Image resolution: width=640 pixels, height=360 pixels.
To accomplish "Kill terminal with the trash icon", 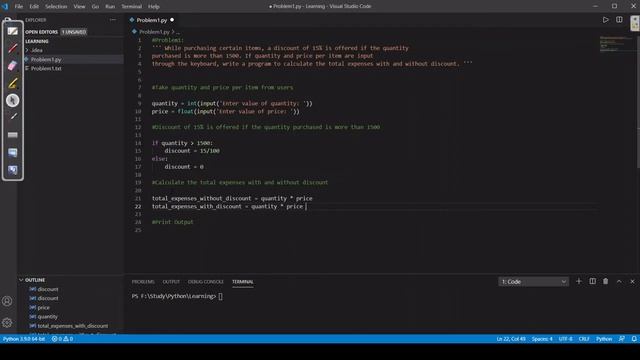I will pos(606,281).
